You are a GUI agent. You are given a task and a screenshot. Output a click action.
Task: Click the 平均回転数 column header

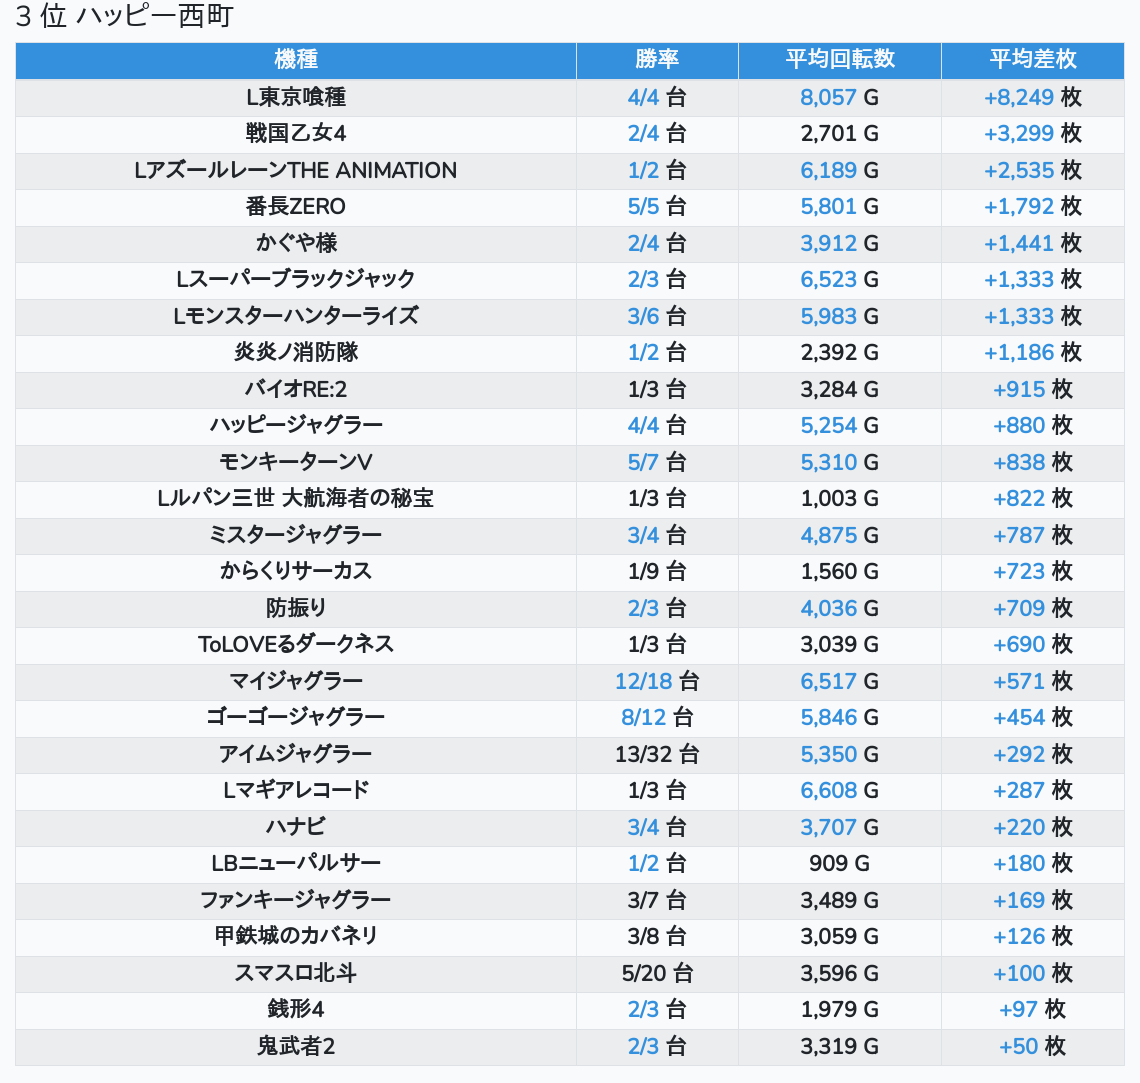click(840, 59)
